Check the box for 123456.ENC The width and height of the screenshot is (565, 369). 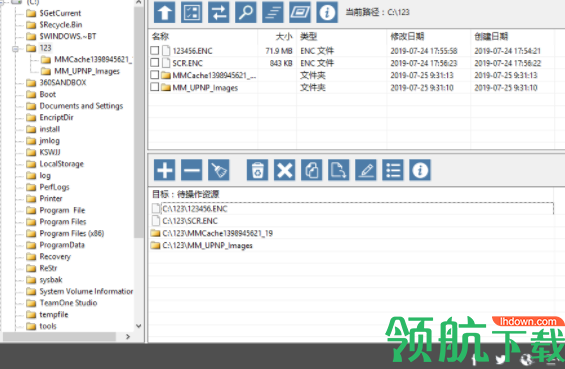point(155,50)
